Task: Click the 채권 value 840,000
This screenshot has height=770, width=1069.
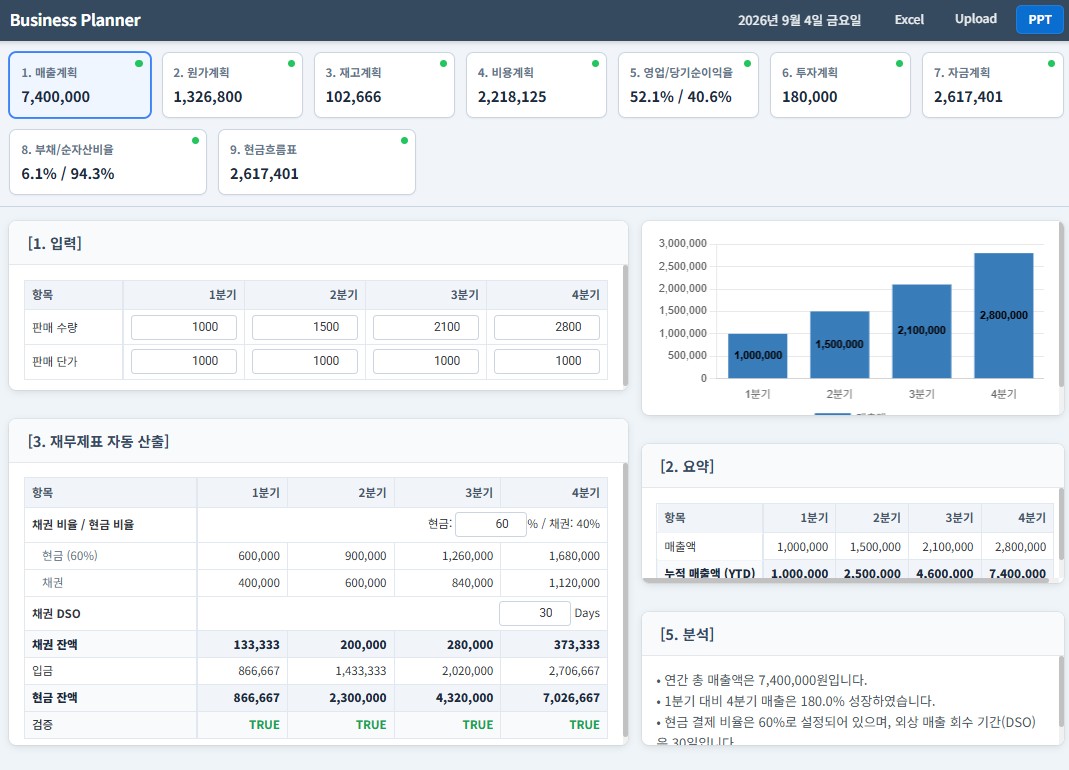Action: [472, 583]
